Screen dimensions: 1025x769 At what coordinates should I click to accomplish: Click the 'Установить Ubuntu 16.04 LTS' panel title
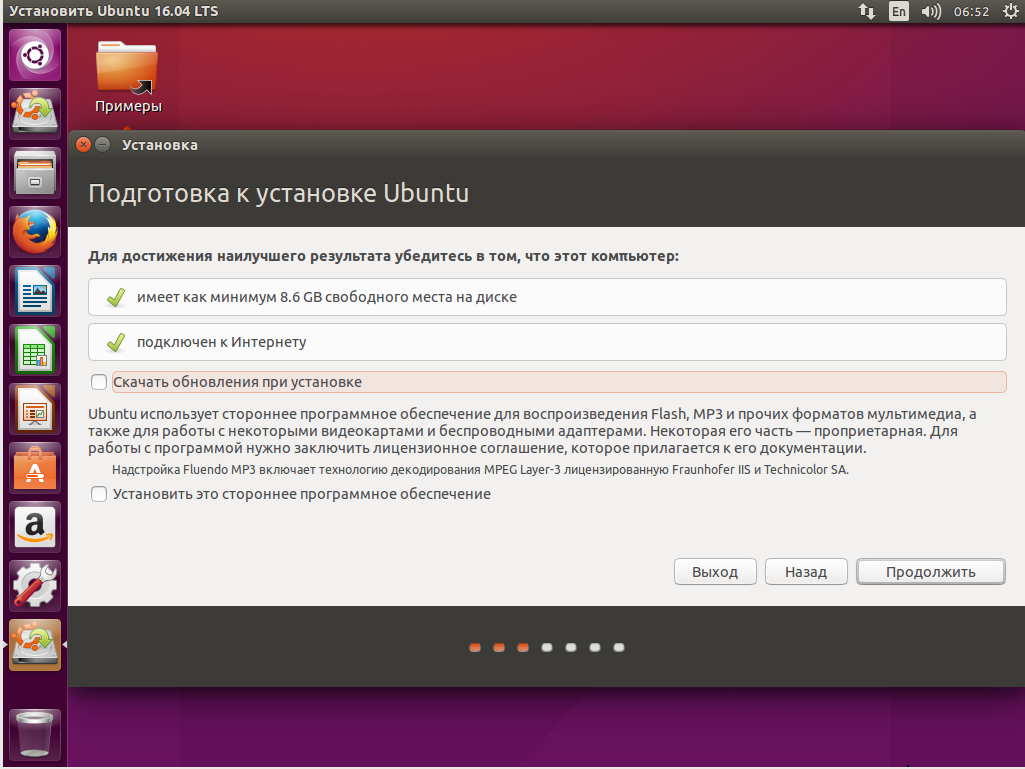(x=114, y=11)
